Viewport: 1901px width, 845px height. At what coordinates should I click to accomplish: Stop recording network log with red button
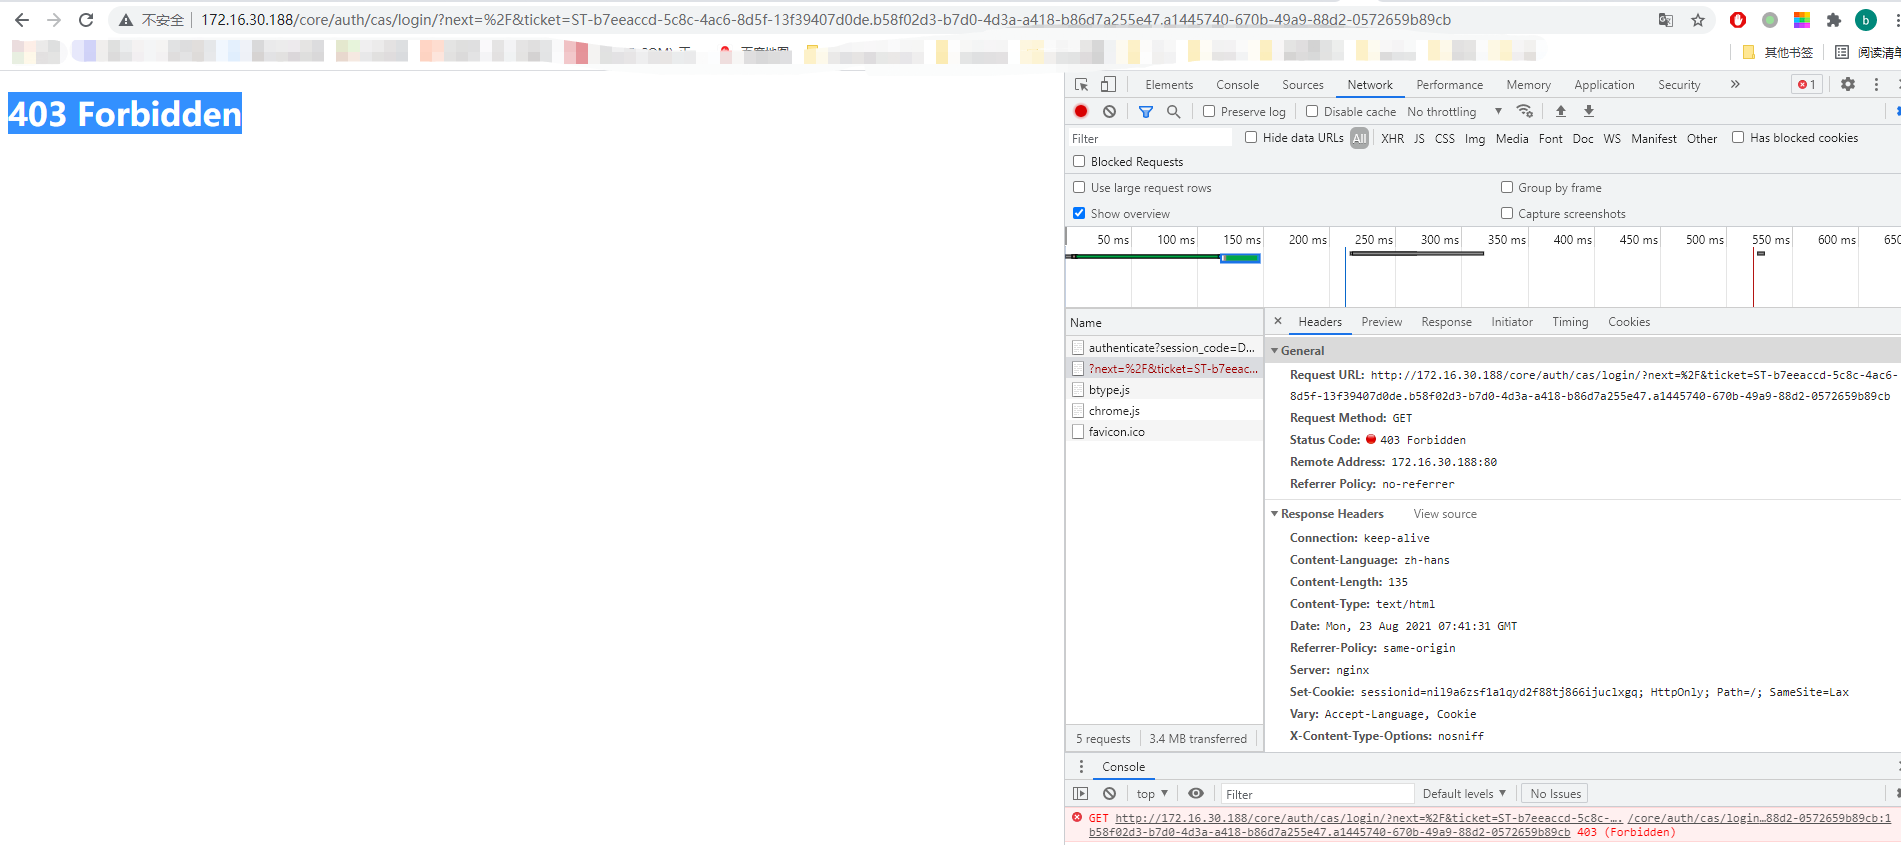[1081, 111]
